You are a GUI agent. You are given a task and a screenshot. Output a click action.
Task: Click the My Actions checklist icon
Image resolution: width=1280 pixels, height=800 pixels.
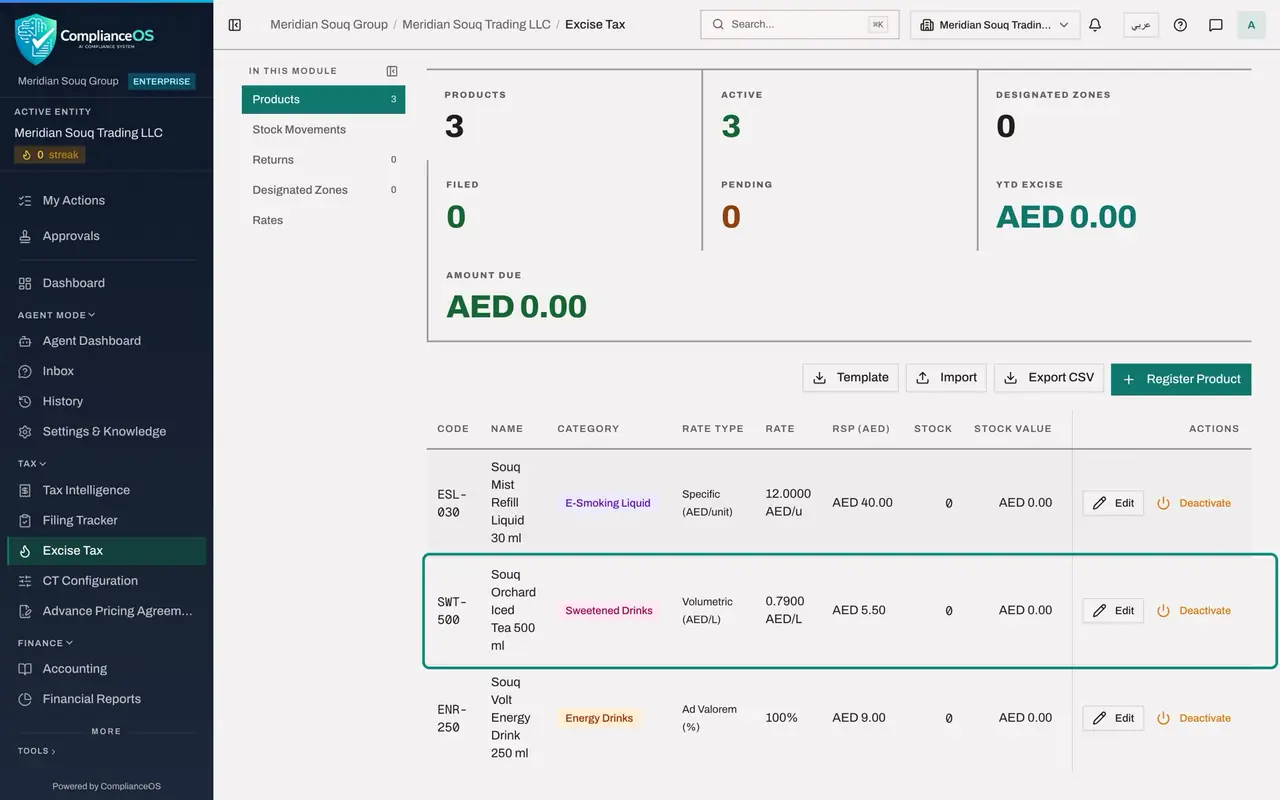[x=25, y=201]
